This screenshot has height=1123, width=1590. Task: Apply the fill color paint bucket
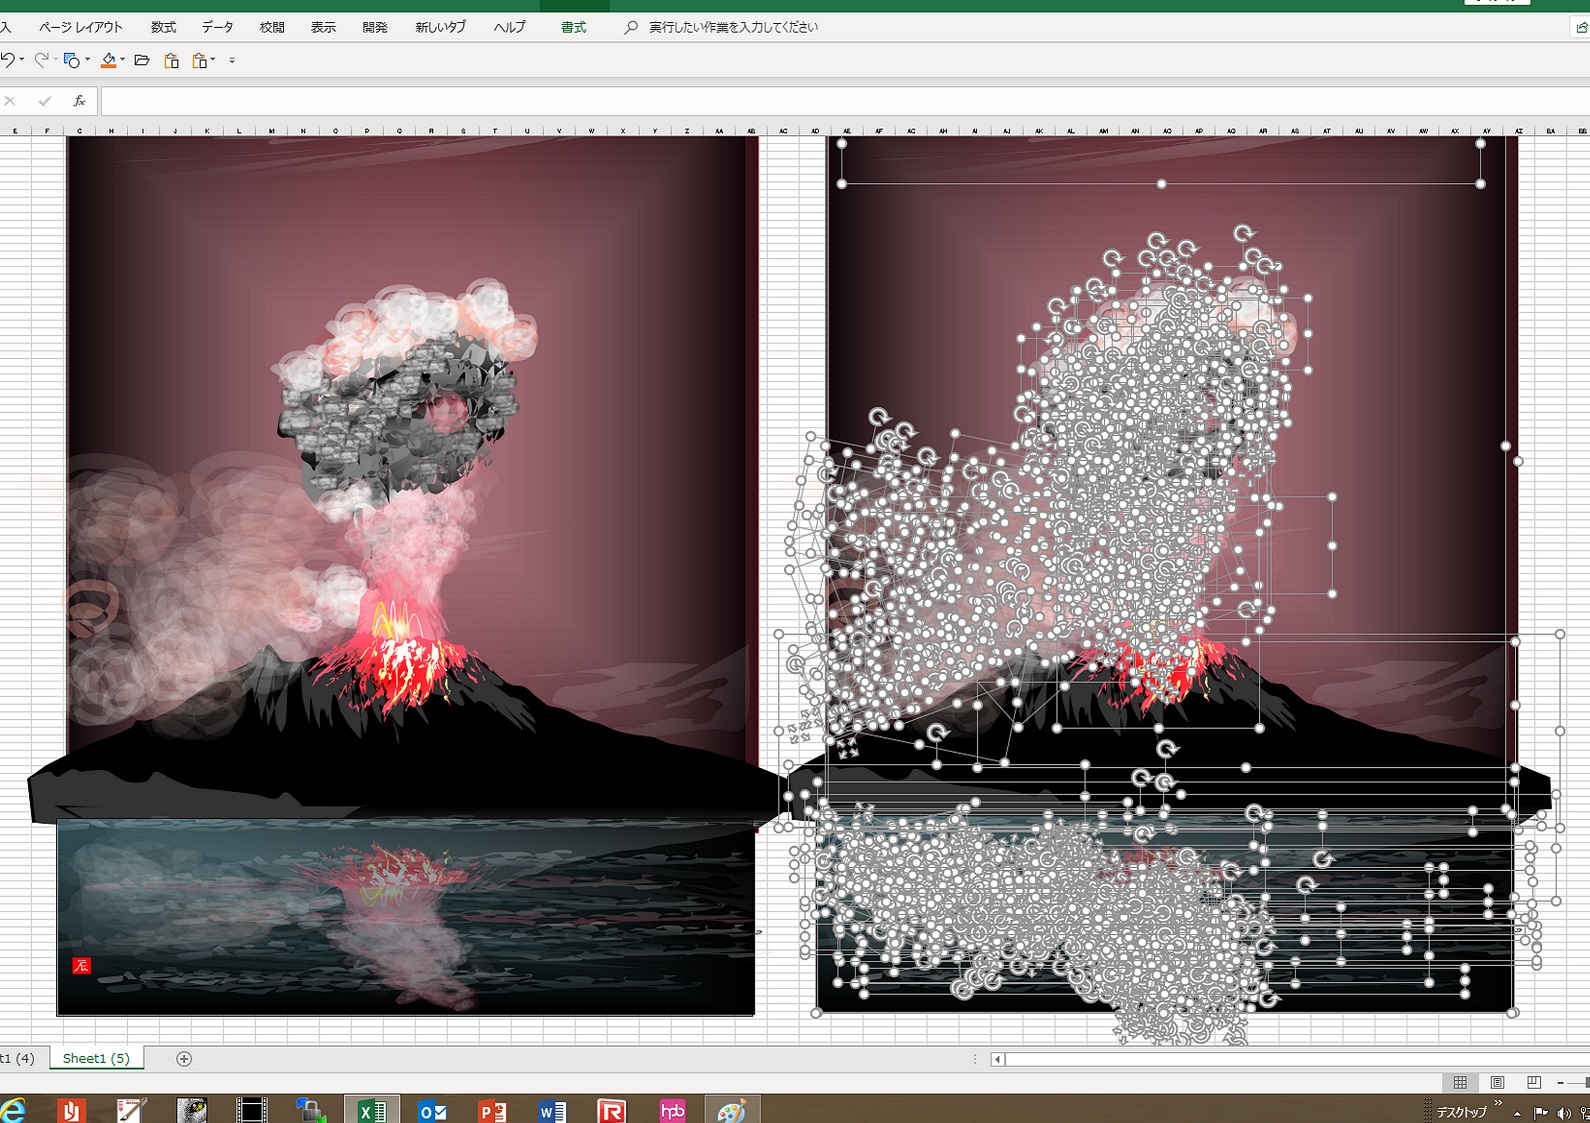tap(108, 61)
